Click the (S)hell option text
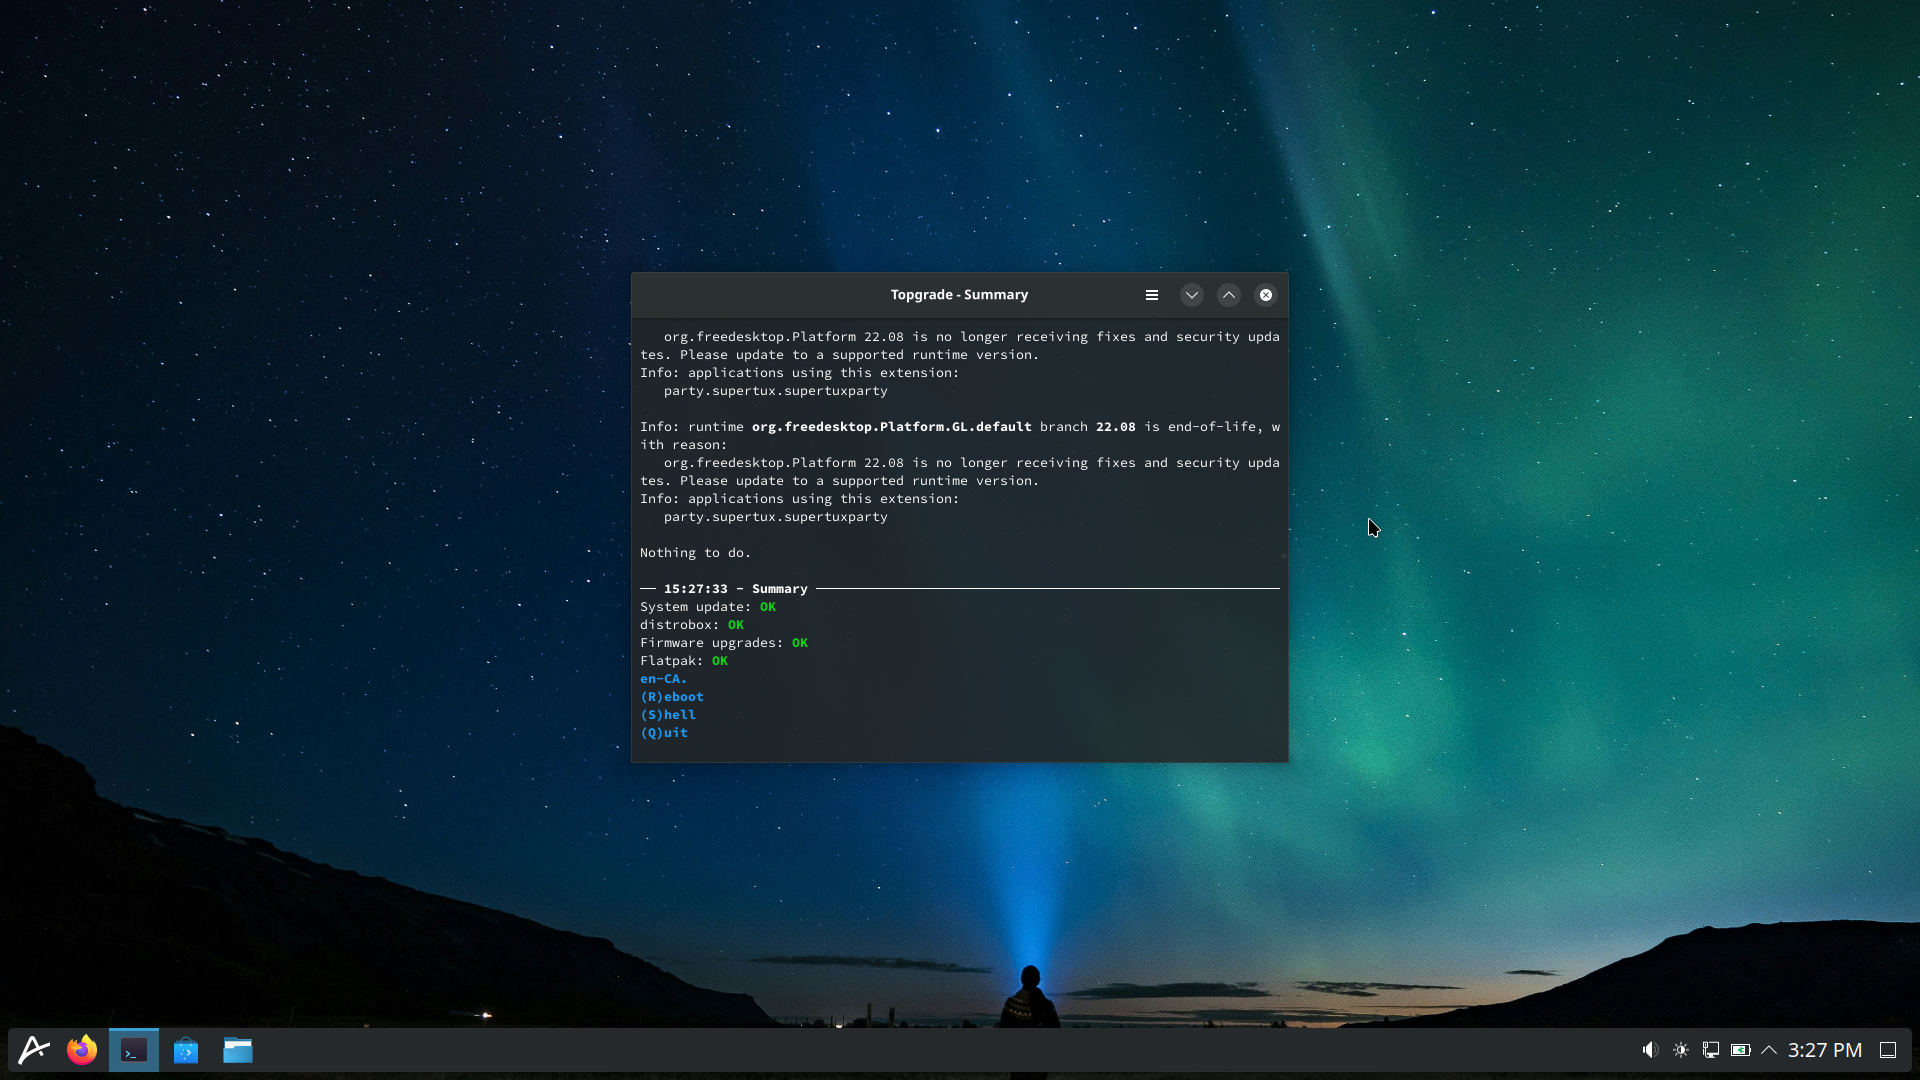This screenshot has height=1080, width=1920. tap(668, 715)
